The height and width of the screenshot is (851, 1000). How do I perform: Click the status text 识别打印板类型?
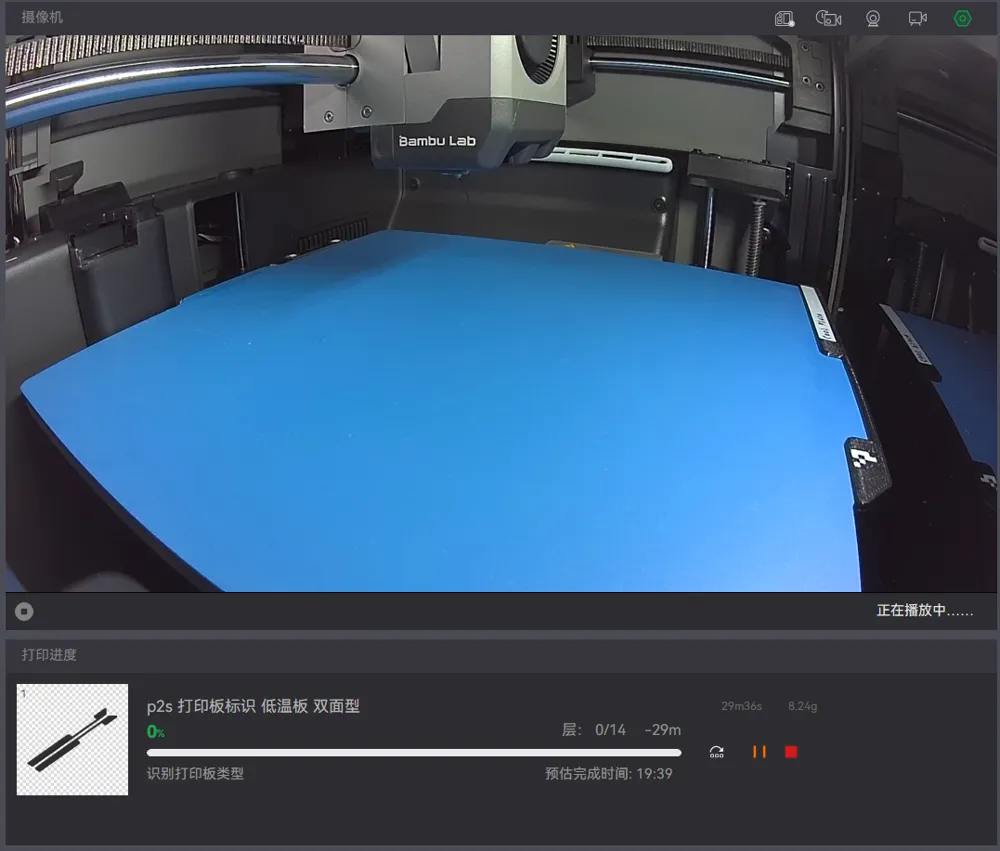pyautogui.click(x=195, y=774)
